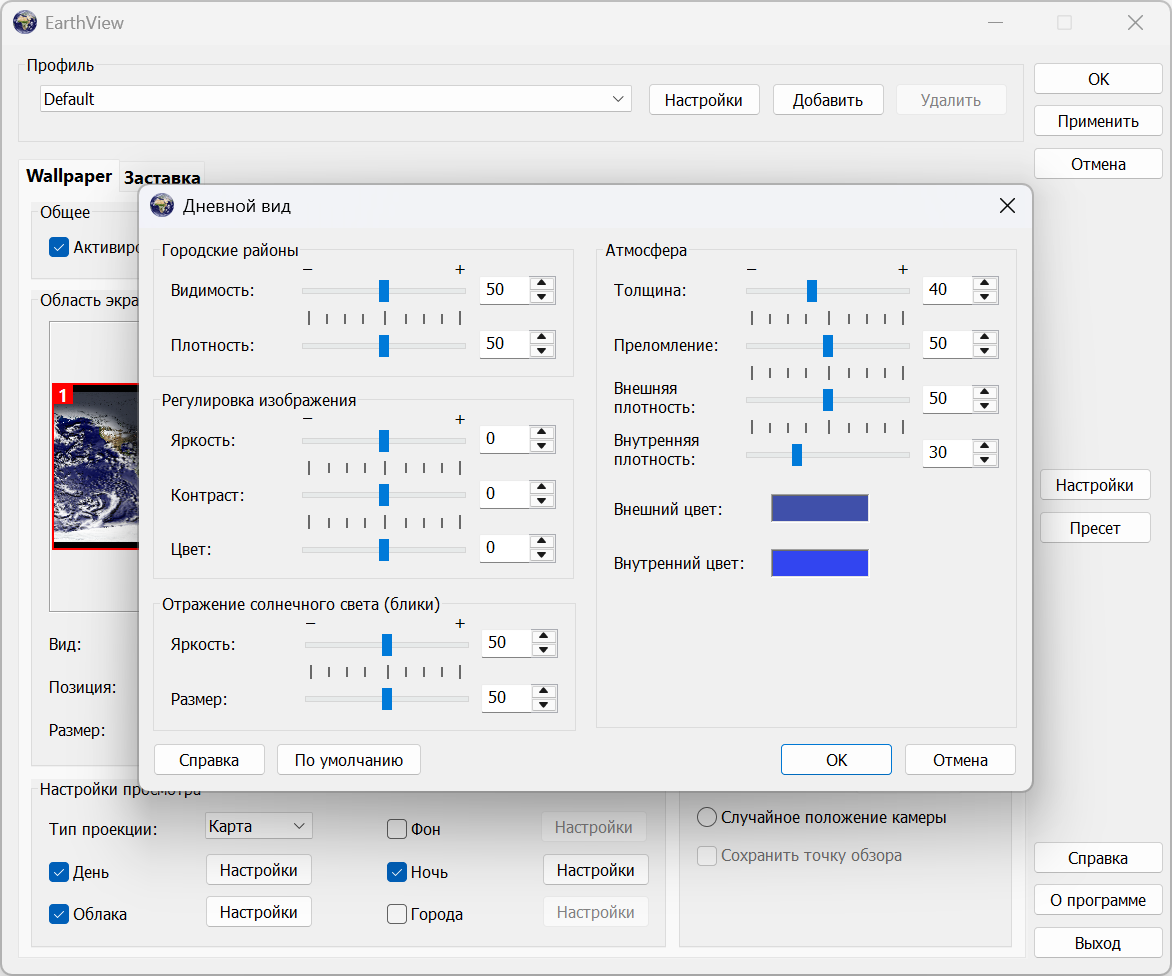Open the Тип проекции Карта dropdown
Screen dimensions: 1172x976
point(259,826)
